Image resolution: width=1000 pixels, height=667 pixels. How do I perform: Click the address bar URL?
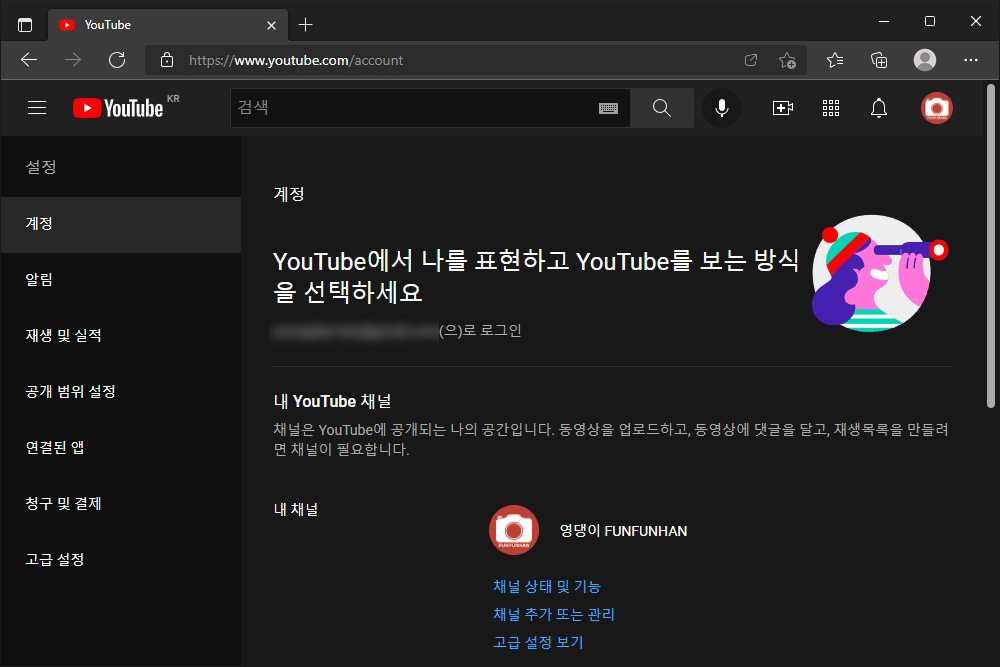pos(296,60)
